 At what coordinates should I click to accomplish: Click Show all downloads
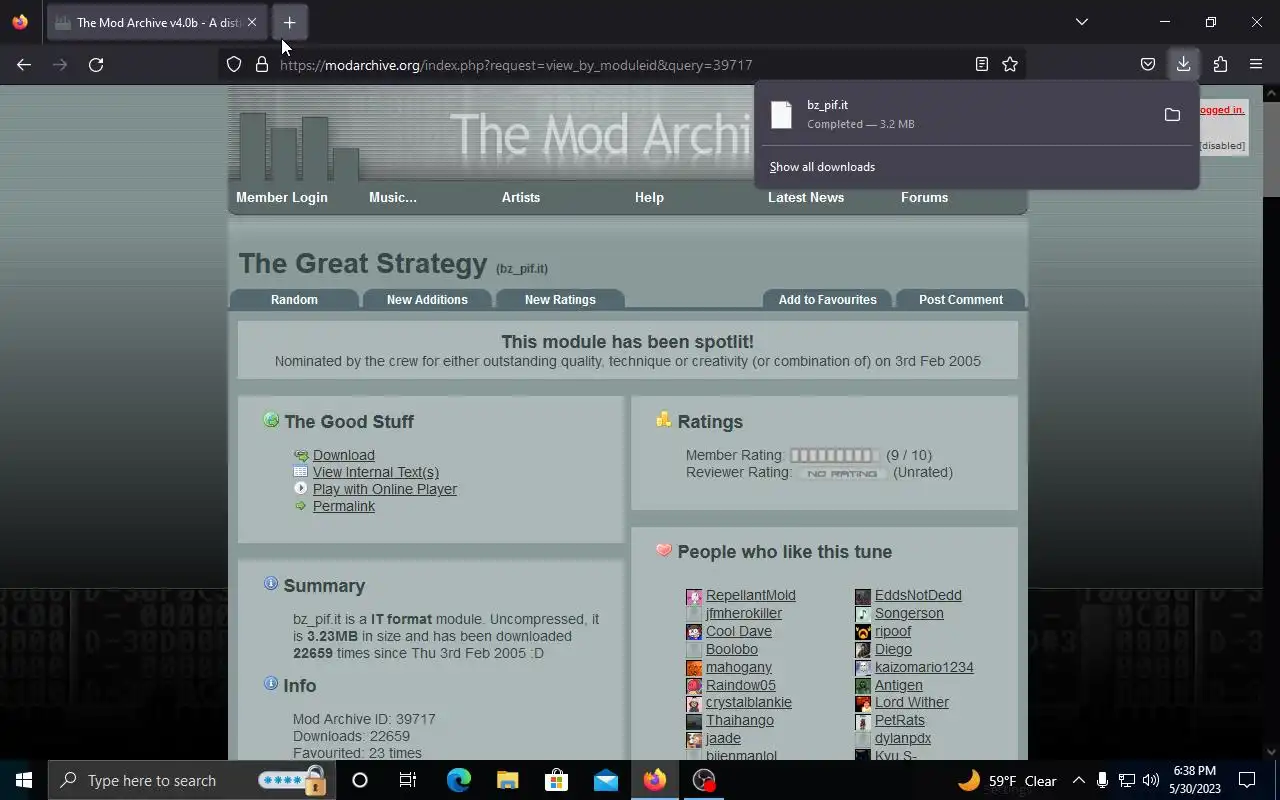click(x=822, y=167)
